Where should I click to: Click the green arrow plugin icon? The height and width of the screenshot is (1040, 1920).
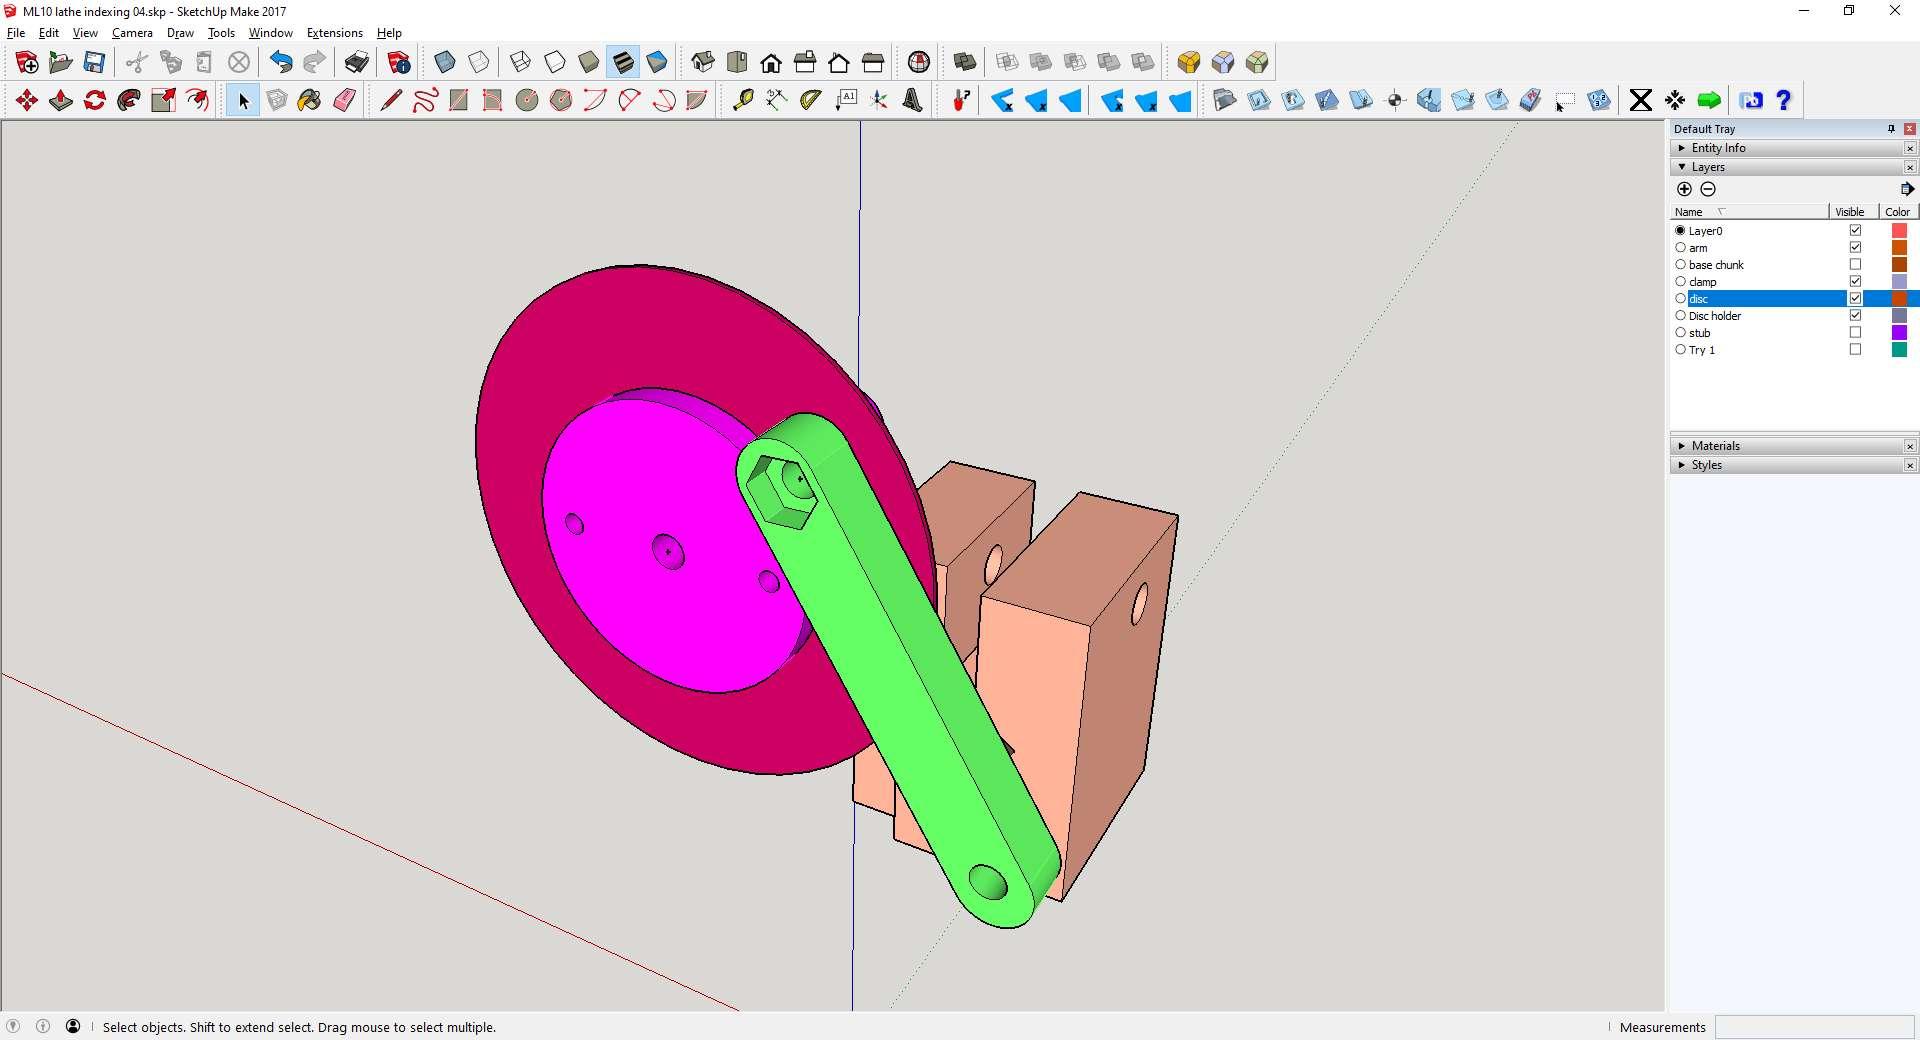(x=1709, y=100)
